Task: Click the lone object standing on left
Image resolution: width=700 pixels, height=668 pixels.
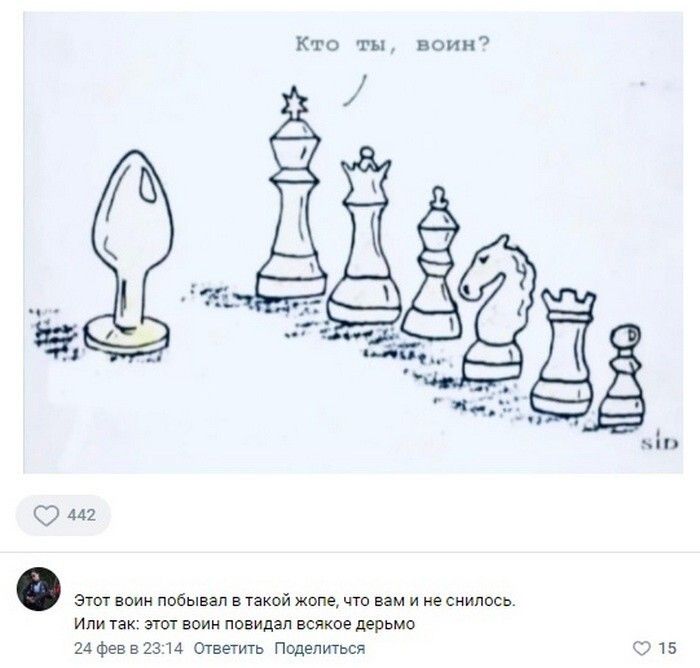Action: point(129,252)
